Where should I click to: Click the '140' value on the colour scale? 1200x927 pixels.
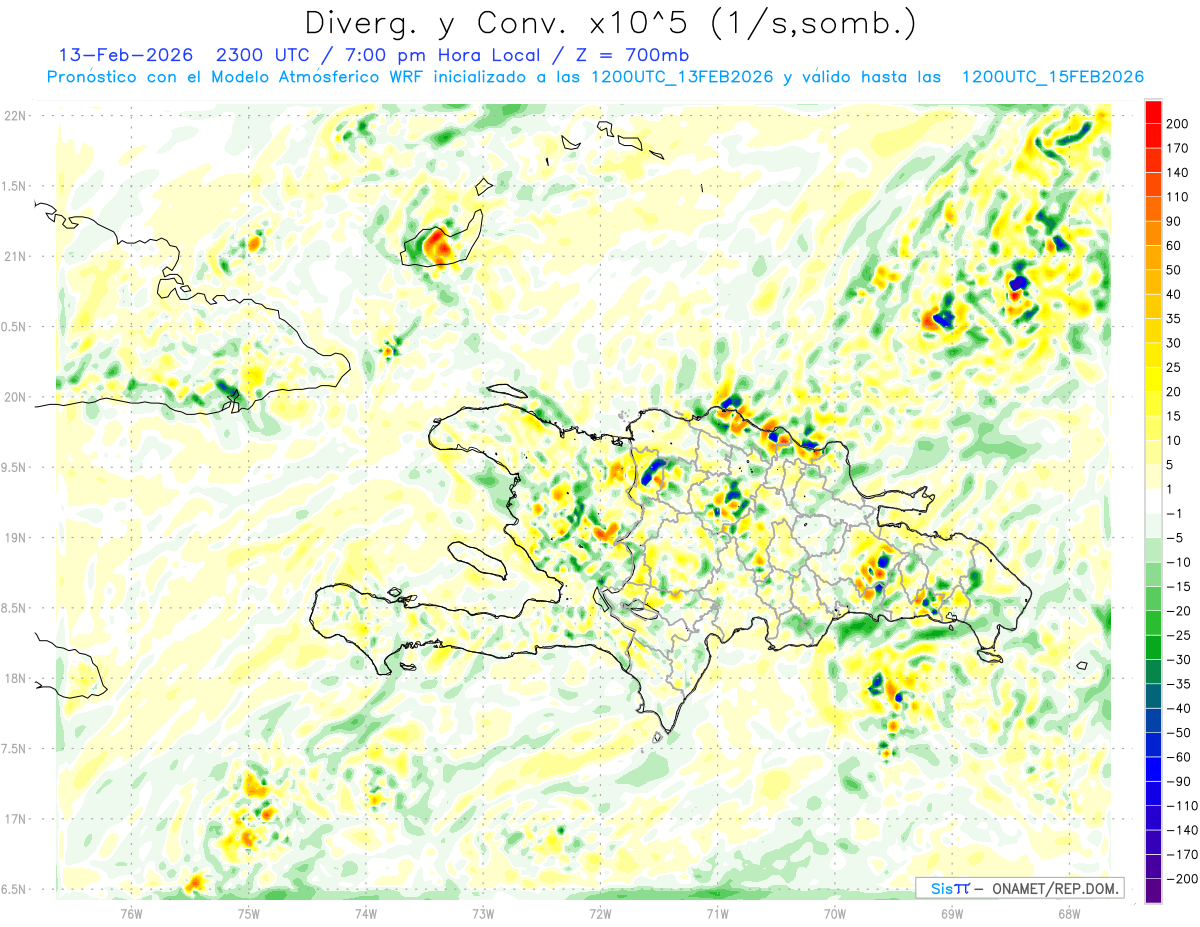click(1177, 173)
